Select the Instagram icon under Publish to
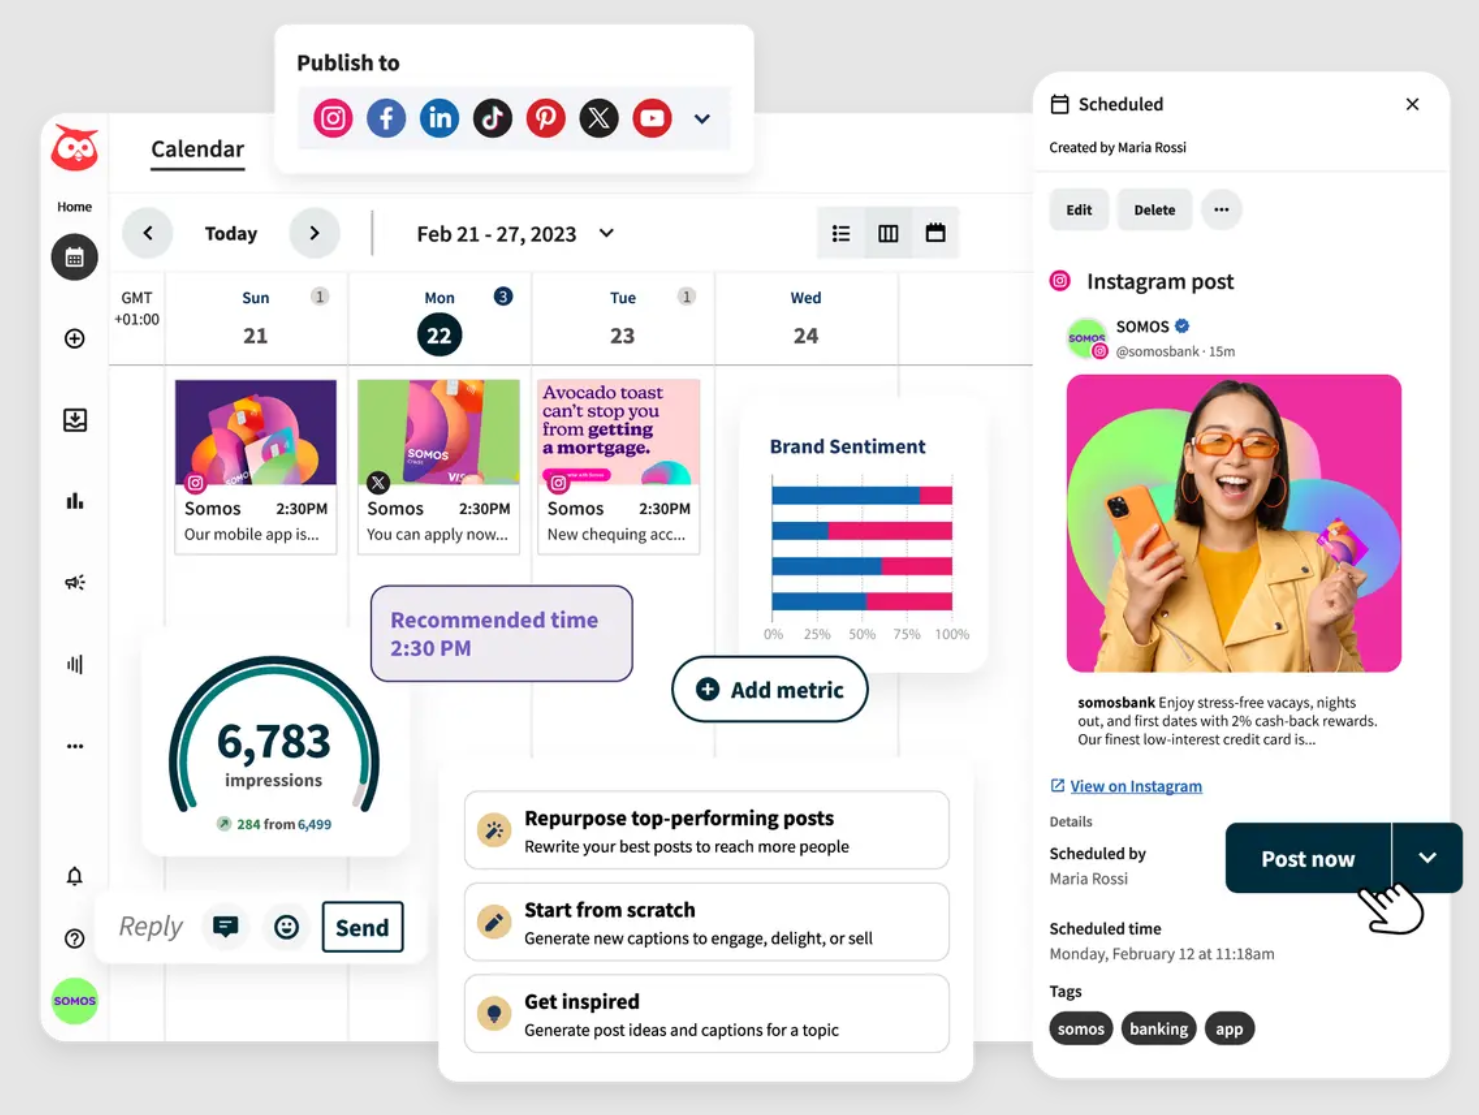Viewport: 1479px width, 1115px height. [x=331, y=117]
